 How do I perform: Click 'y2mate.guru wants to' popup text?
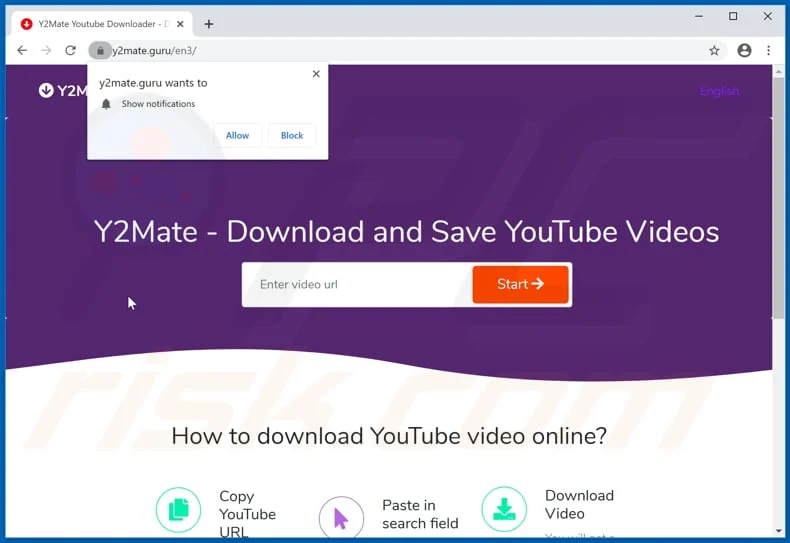153,83
